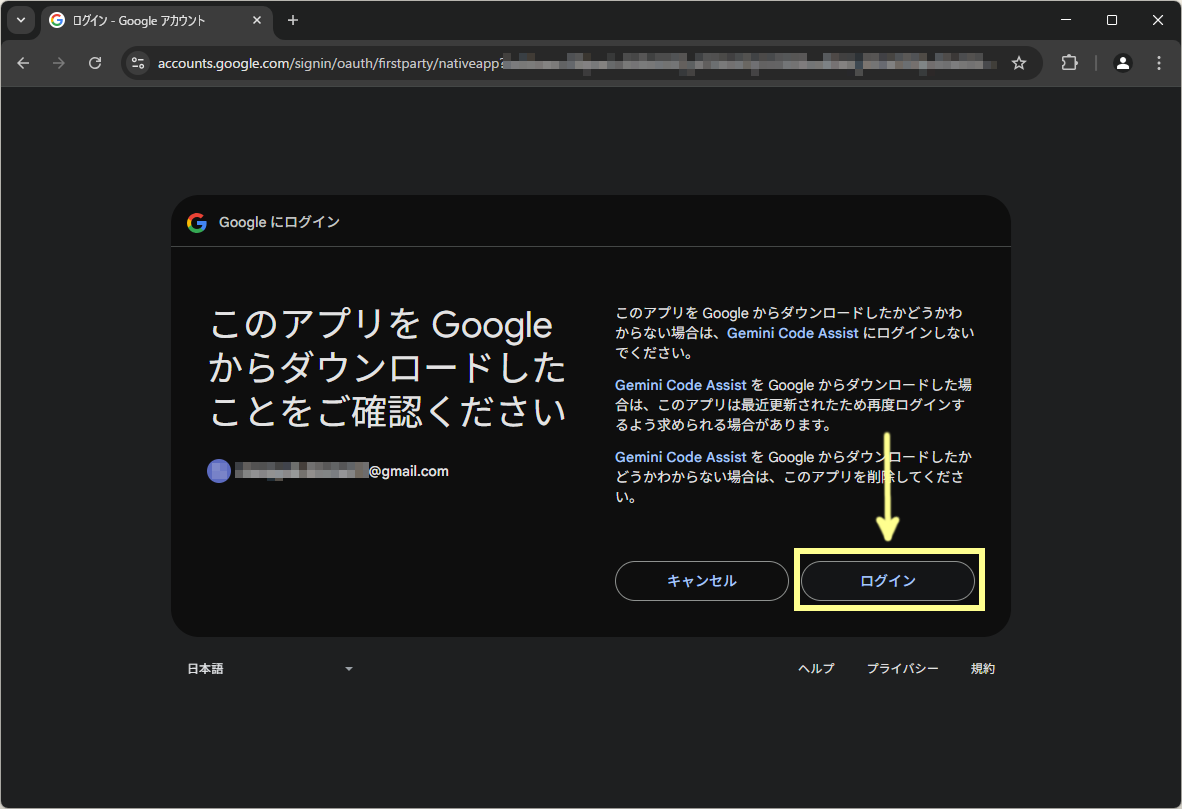The image size is (1182, 809).
Task: Open the Chrome extensions puzzle icon
Action: click(x=1069, y=62)
